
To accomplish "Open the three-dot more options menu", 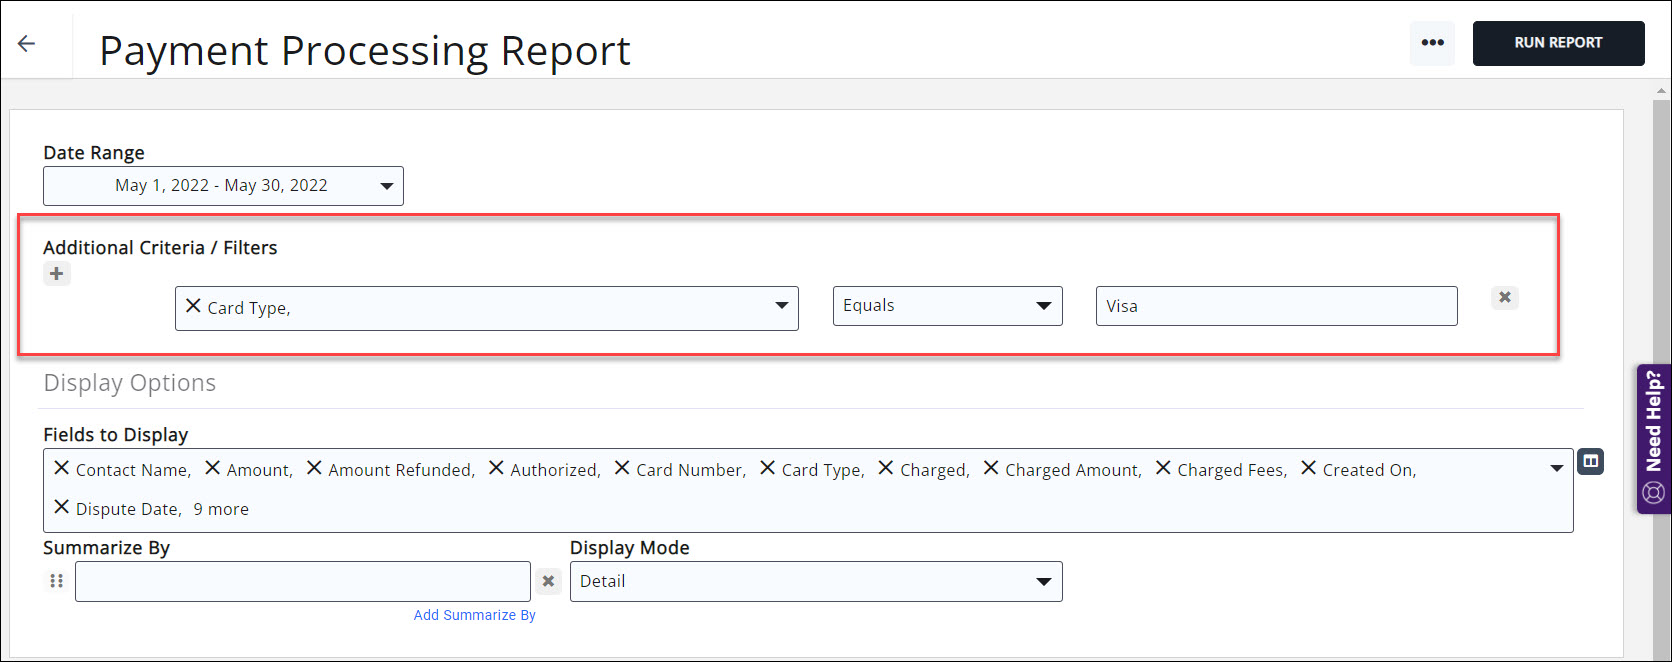I will [1432, 43].
